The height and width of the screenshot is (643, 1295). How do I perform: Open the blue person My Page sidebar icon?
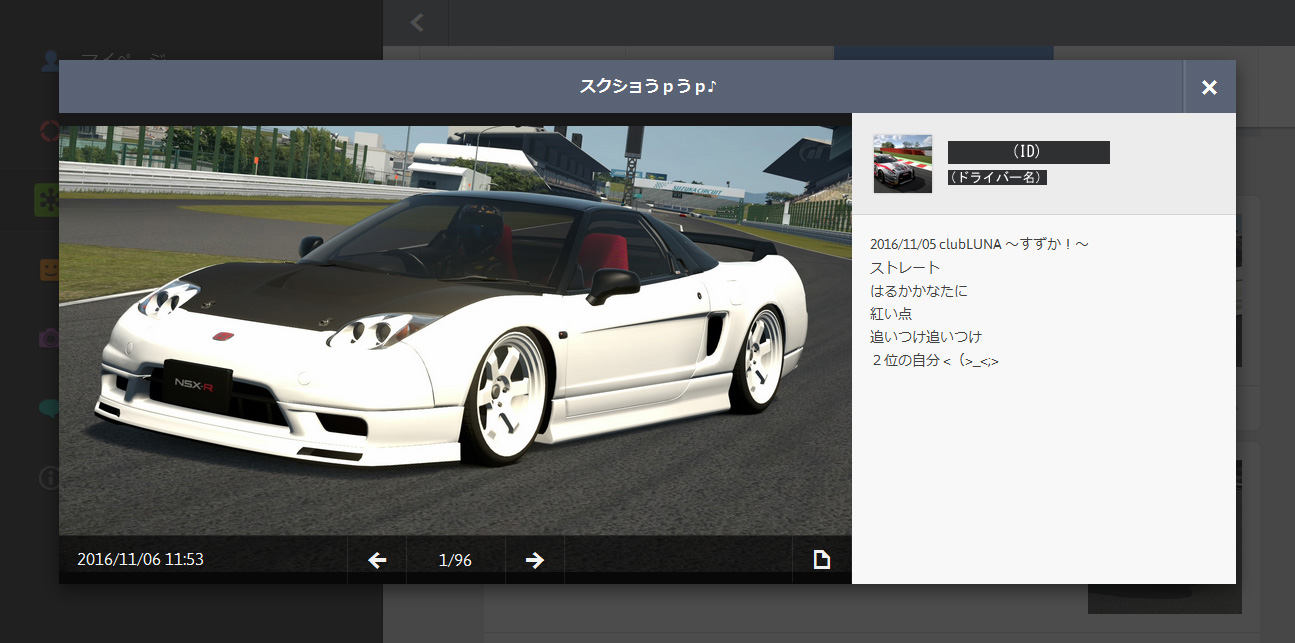click(x=50, y=60)
